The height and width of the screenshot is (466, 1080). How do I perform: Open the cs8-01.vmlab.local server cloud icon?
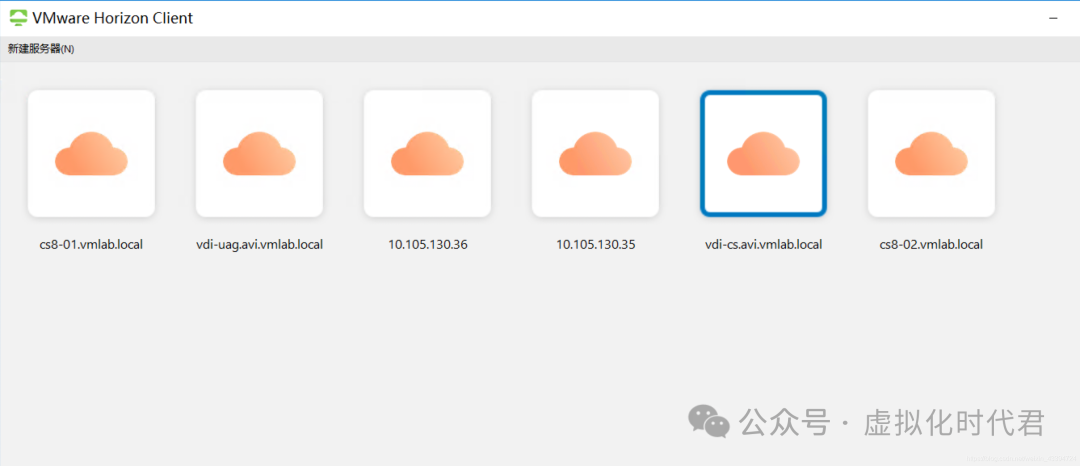tap(91, 153)
